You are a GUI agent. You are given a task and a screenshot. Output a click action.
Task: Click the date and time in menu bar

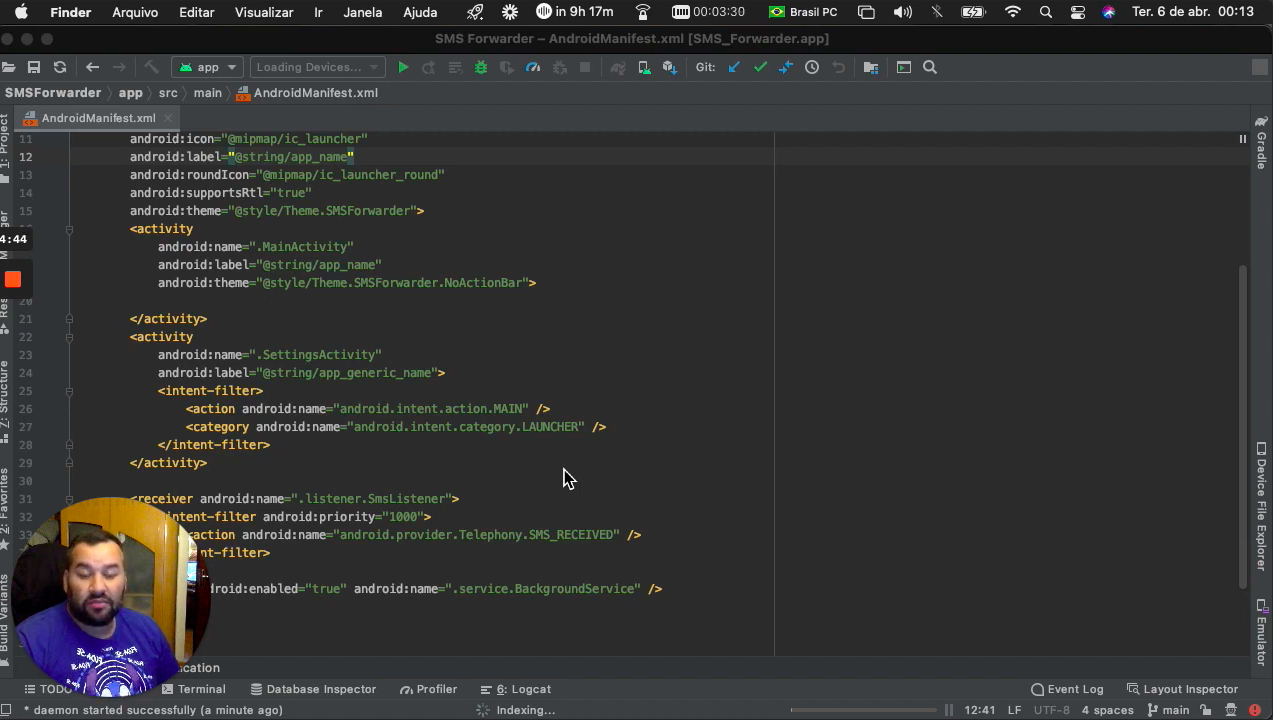point(1193,12)
